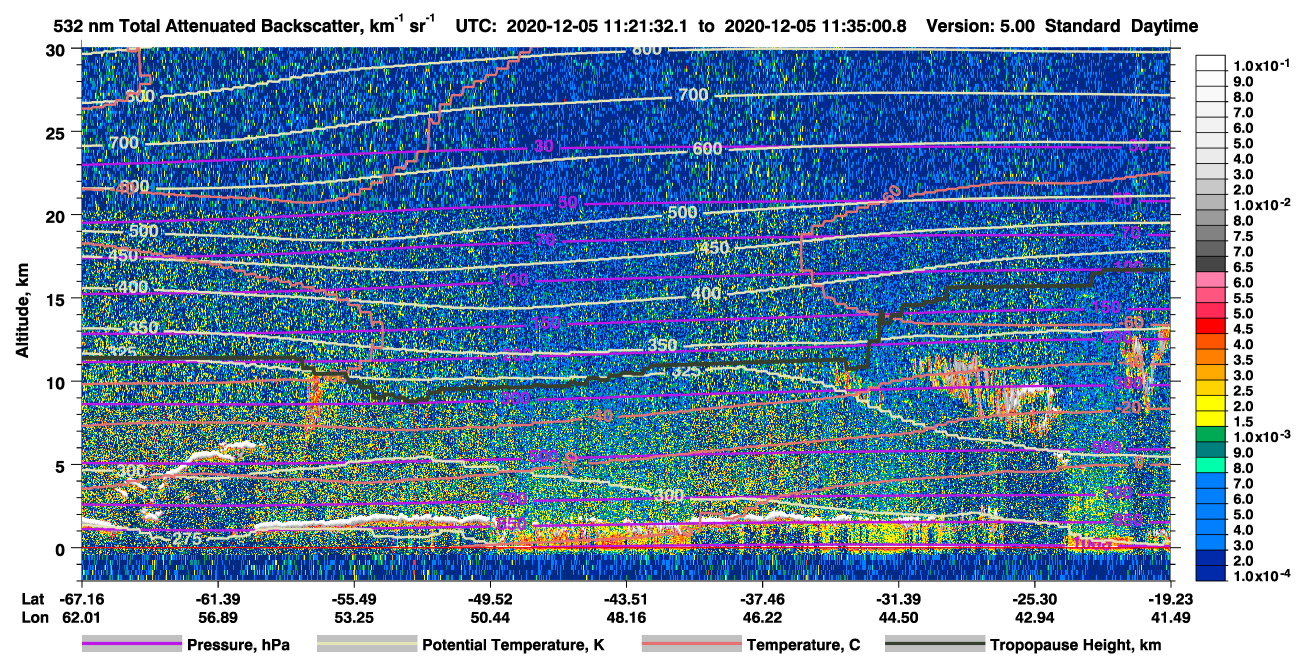
Task: Click the 'Daytime' label in the title
Action: tap(1164, 26)
